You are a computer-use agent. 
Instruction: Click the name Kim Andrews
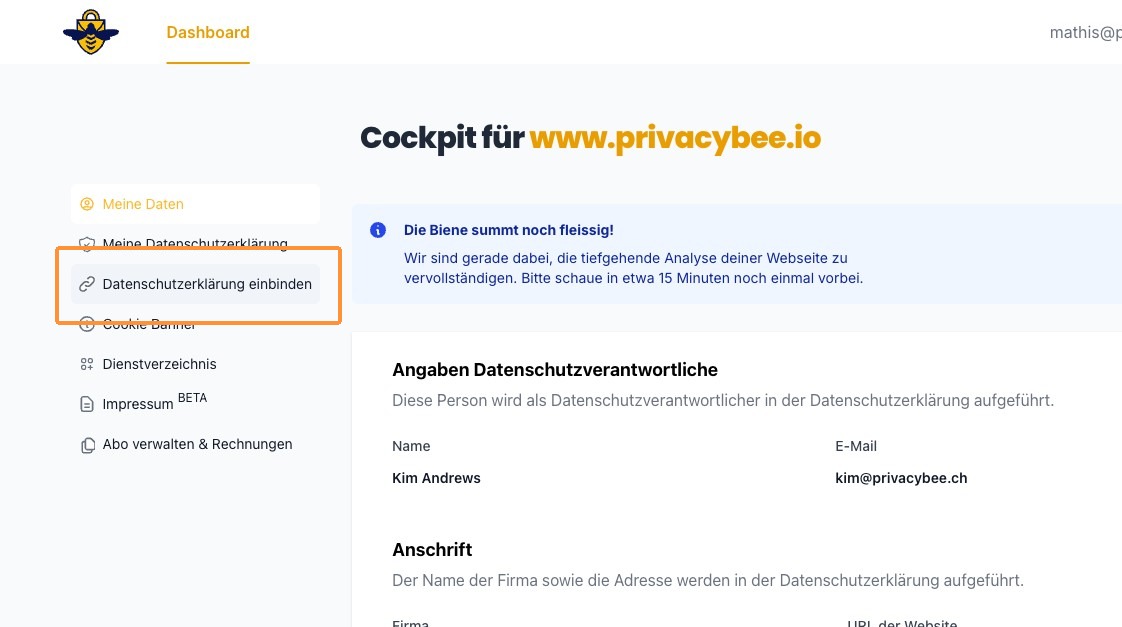(436, 478)
